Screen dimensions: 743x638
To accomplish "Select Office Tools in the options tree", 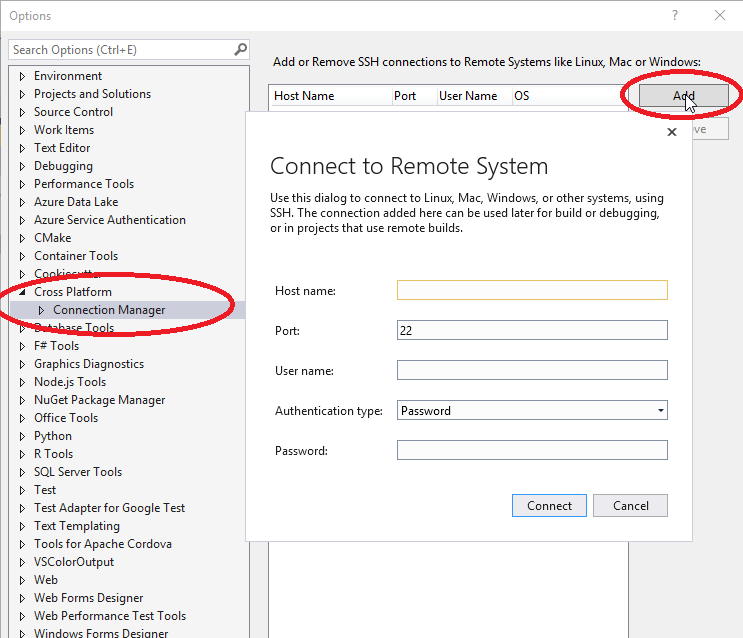I will (x=66, y=418).
